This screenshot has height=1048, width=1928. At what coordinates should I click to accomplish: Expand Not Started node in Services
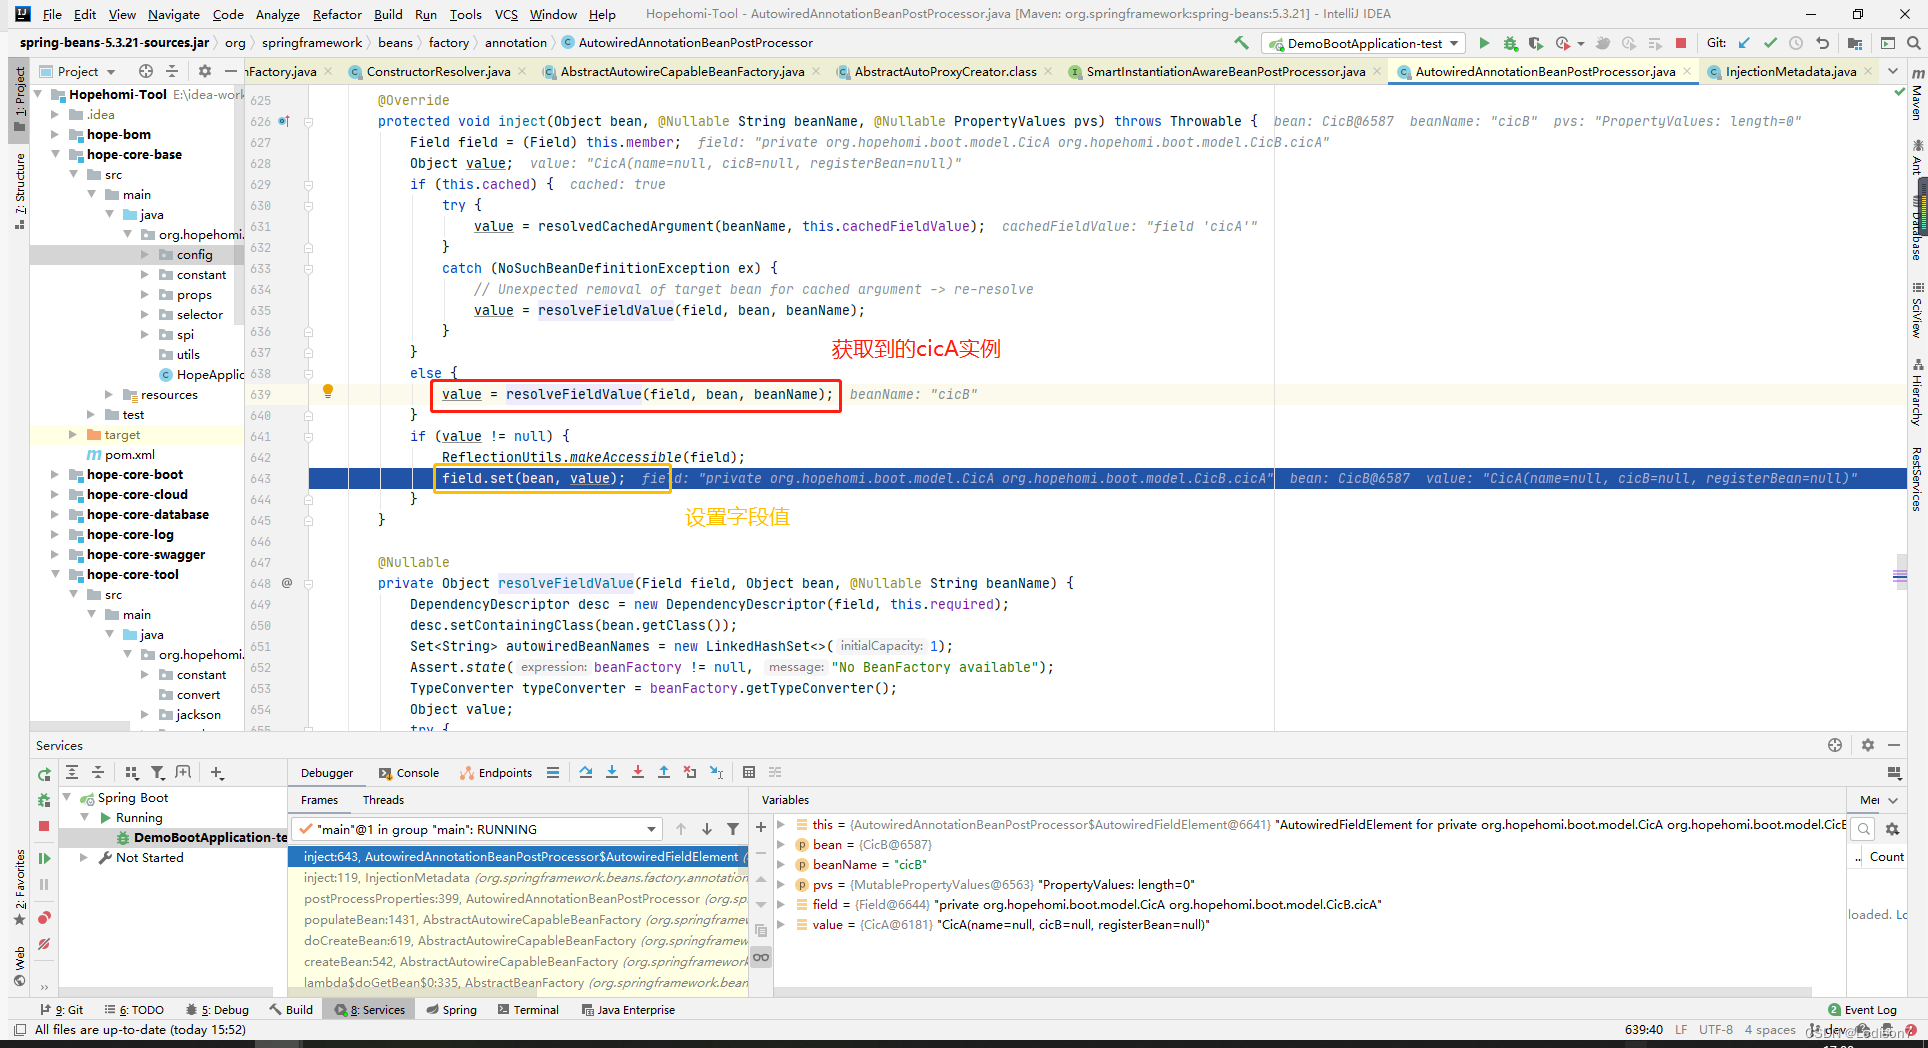click(84, 857)
